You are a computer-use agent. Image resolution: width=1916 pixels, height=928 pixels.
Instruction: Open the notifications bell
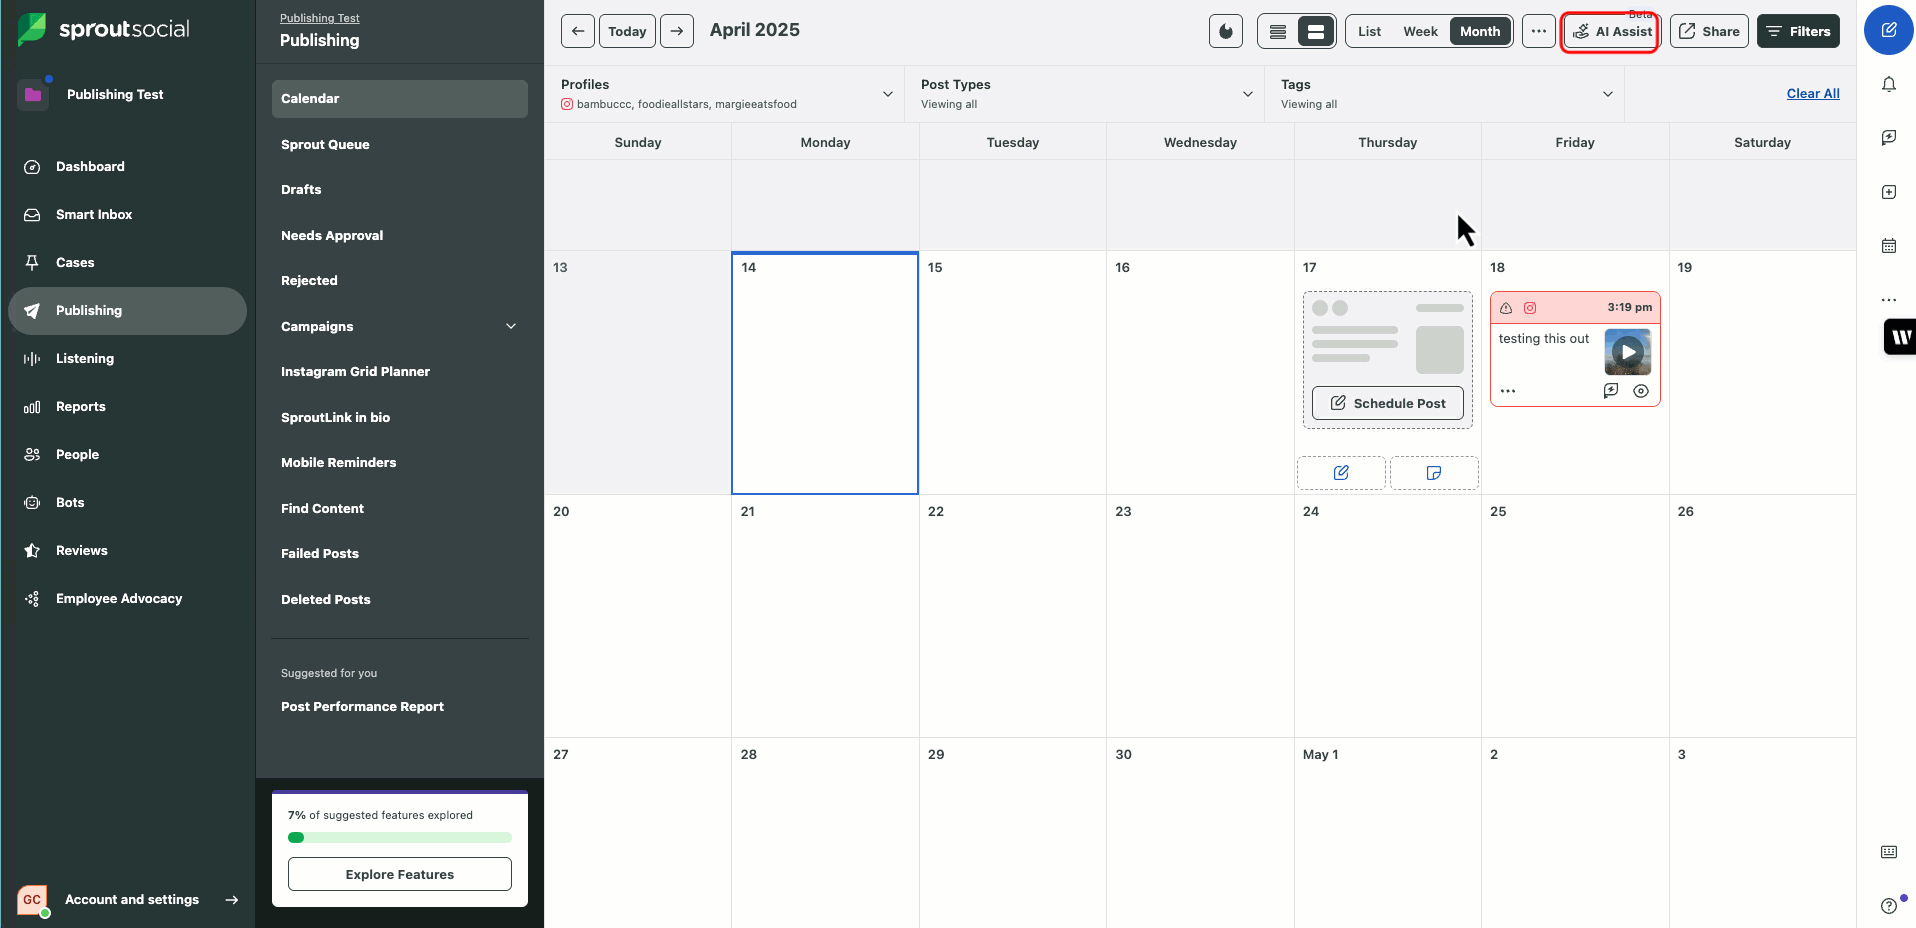[1888, 85]
